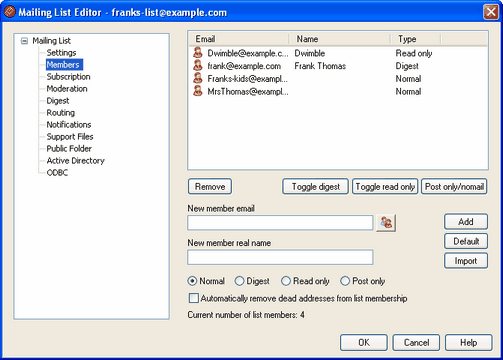The image size is (503, 360).
Task: Open Help for this dialog
Action: (x=469, y=343)
